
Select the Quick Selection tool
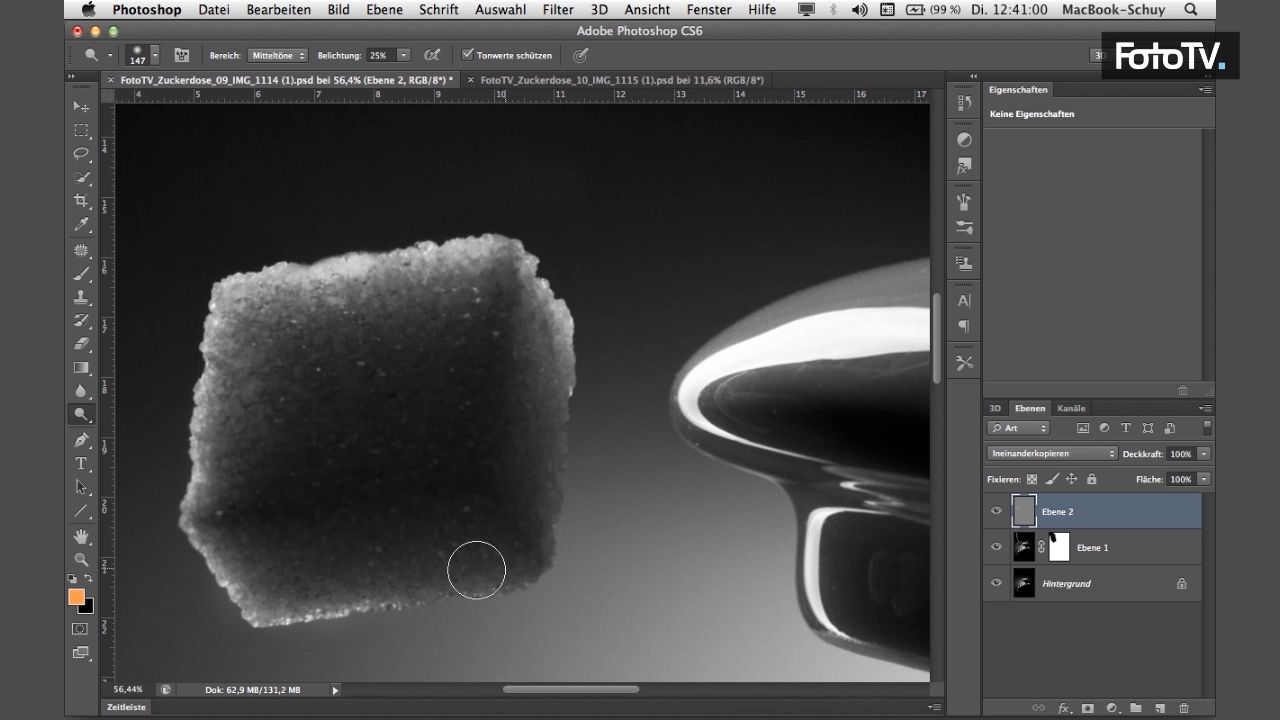81,178
